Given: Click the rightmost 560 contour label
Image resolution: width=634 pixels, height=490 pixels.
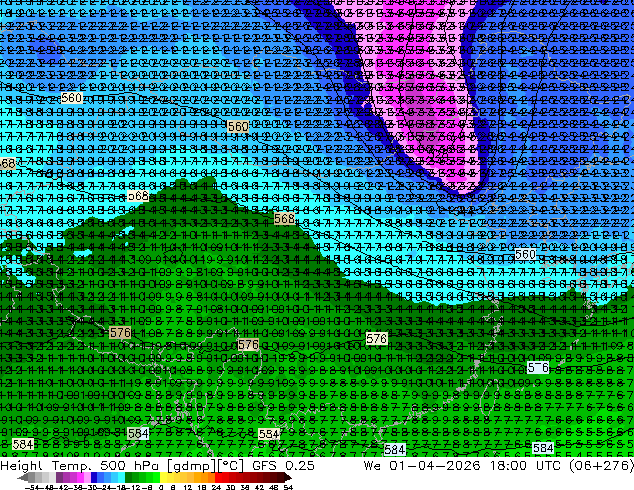Looking at the screenshot, I should point(525,254).
